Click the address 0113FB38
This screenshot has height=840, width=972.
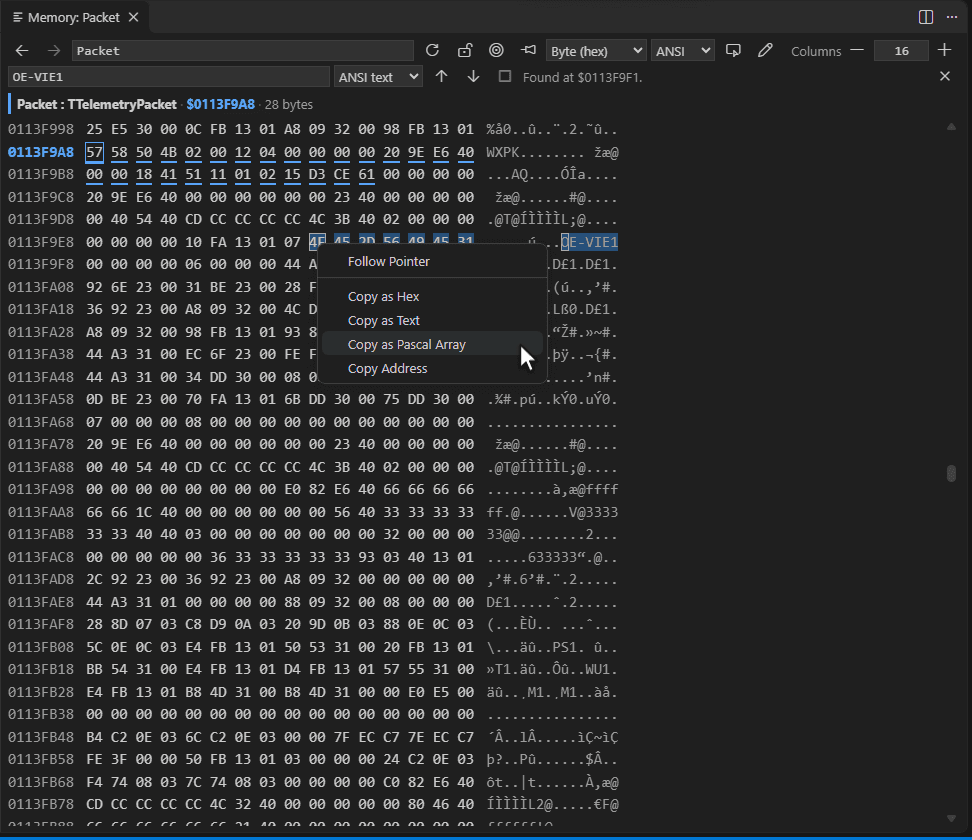coord(41,714)
